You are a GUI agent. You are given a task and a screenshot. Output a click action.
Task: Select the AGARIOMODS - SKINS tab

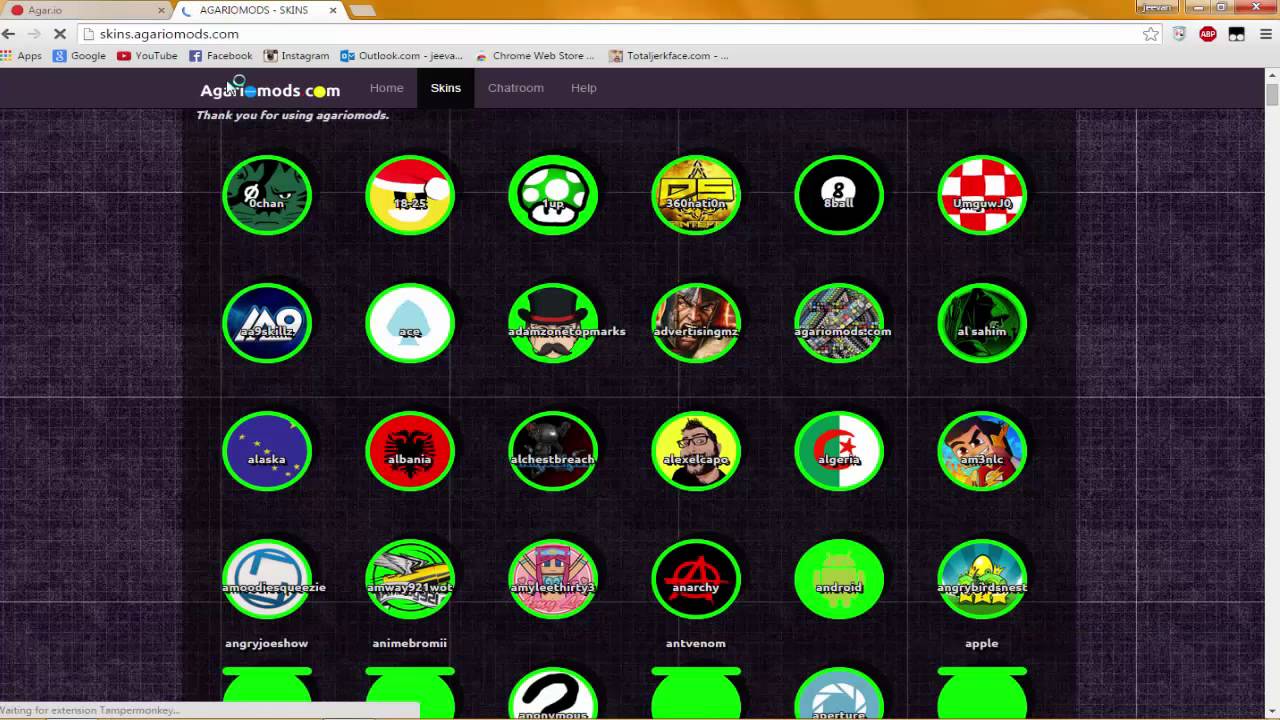tap(260, 10)
